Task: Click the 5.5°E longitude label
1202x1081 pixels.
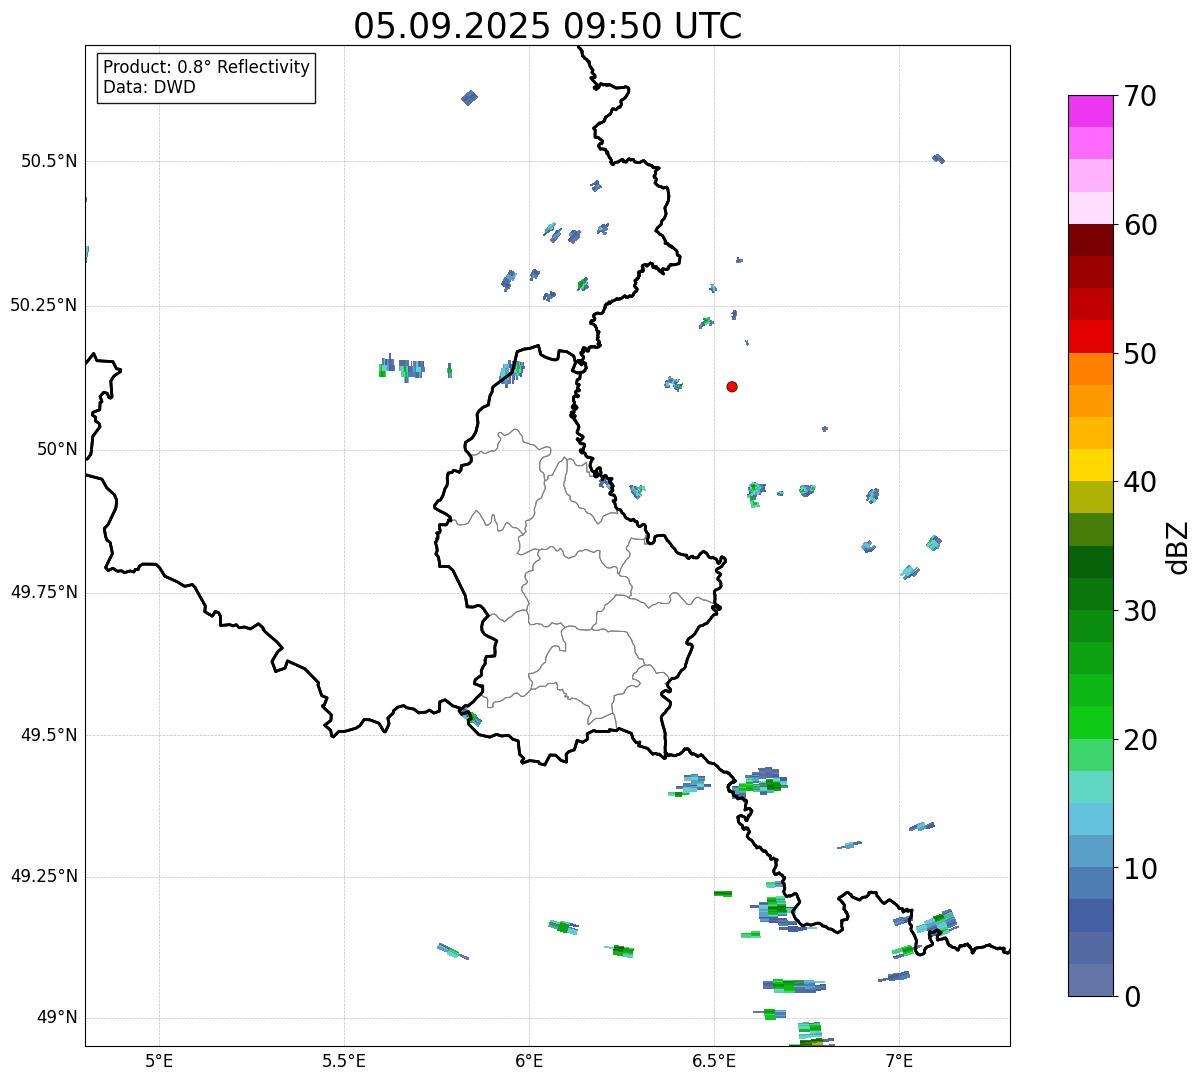Action: 344,1060
